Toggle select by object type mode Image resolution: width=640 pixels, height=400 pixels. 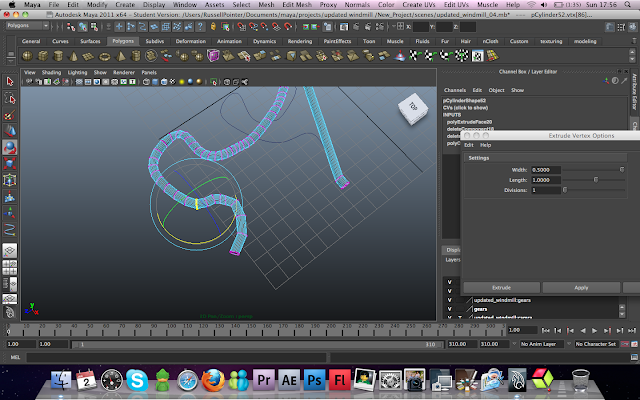83,27
